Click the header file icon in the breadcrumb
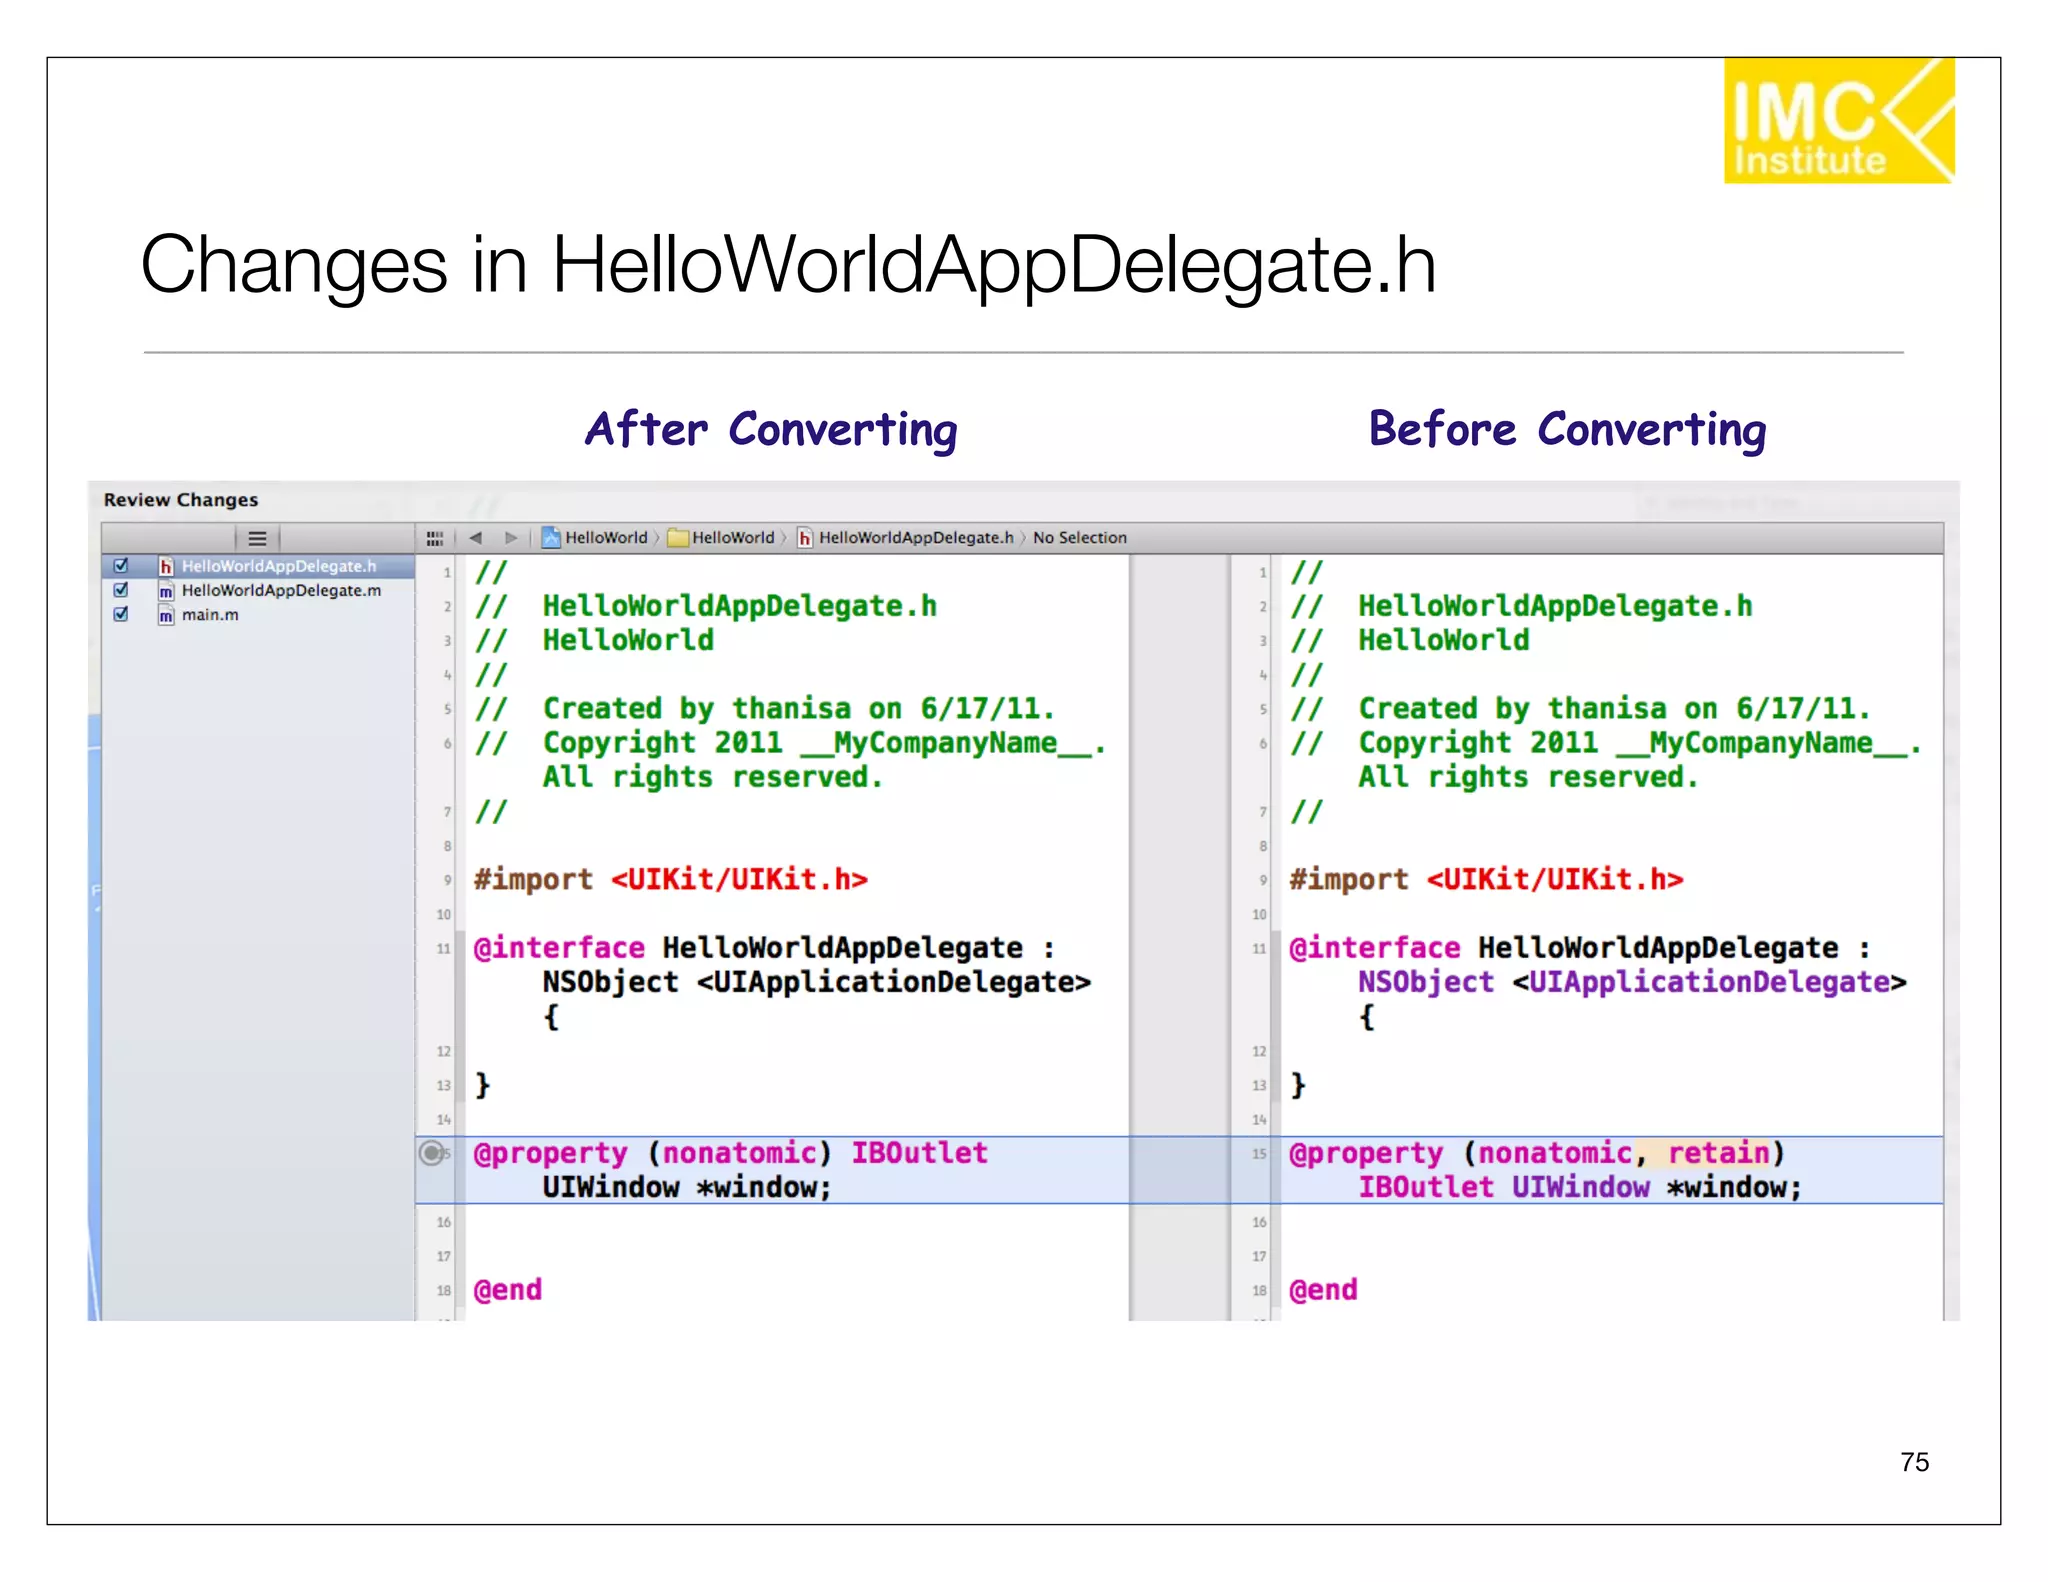The height and width of the screenshot is (1582, 2048). (805, 538)
